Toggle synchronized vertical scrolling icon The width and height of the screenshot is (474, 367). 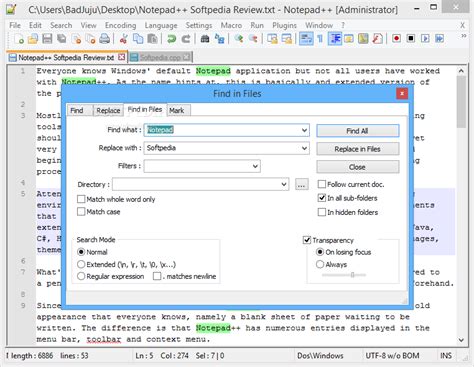click(272, 39)
